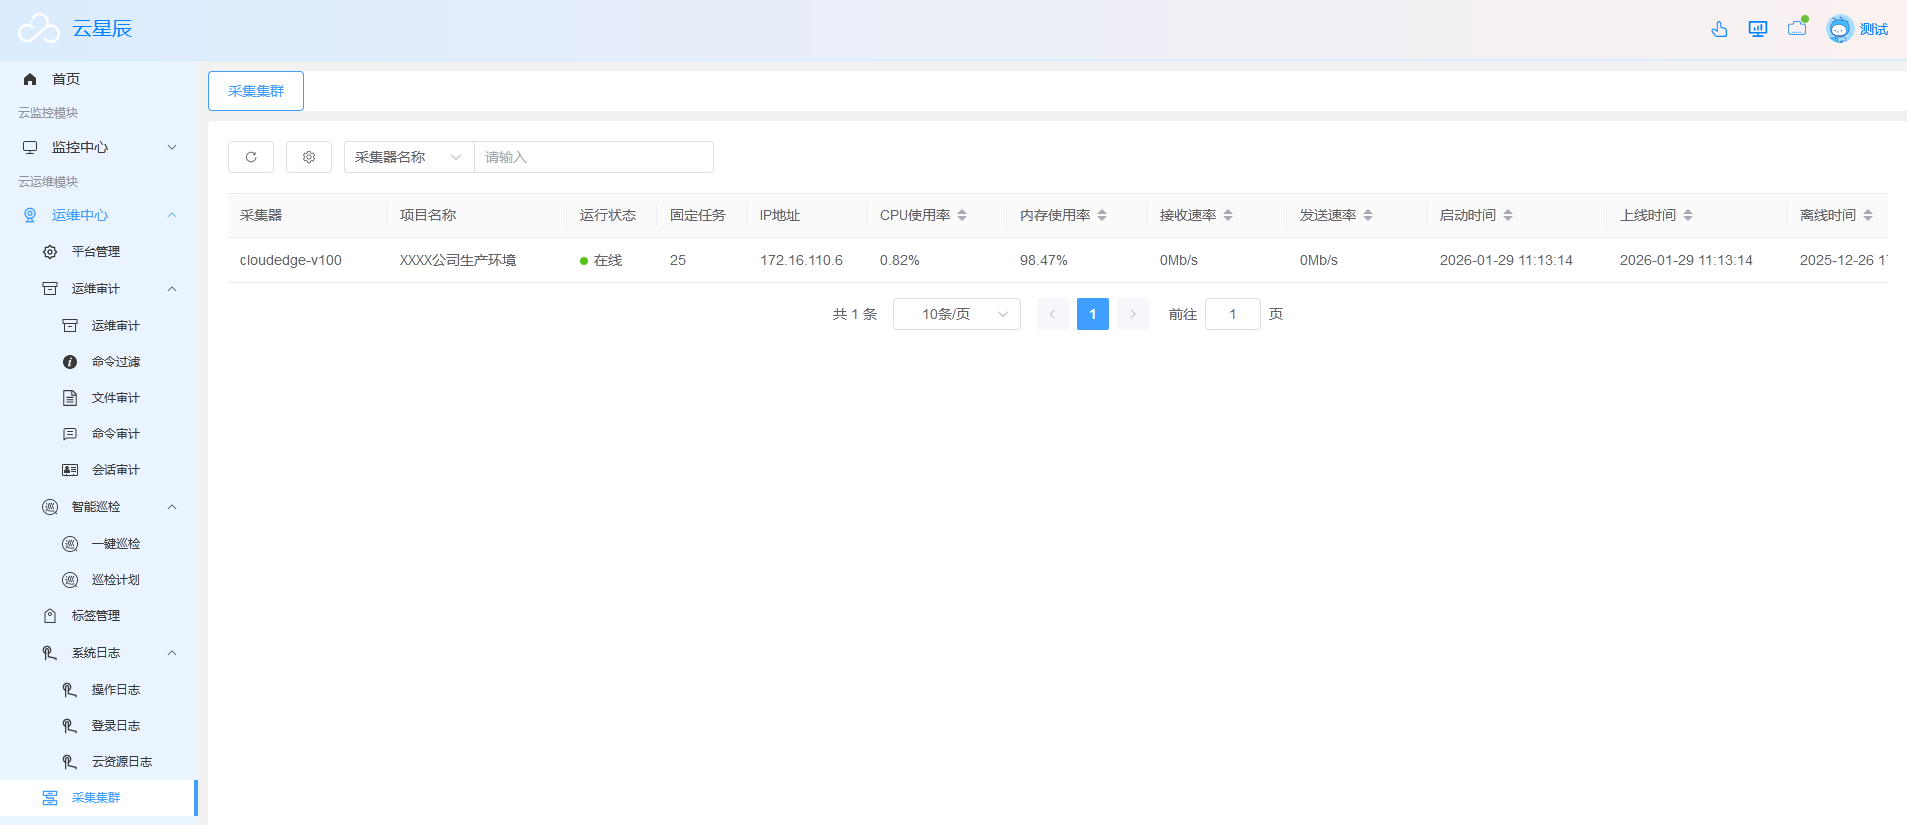Click the 一键巡检 circular icon
Screen dimensions: 1907x825
tap(70, 544)
